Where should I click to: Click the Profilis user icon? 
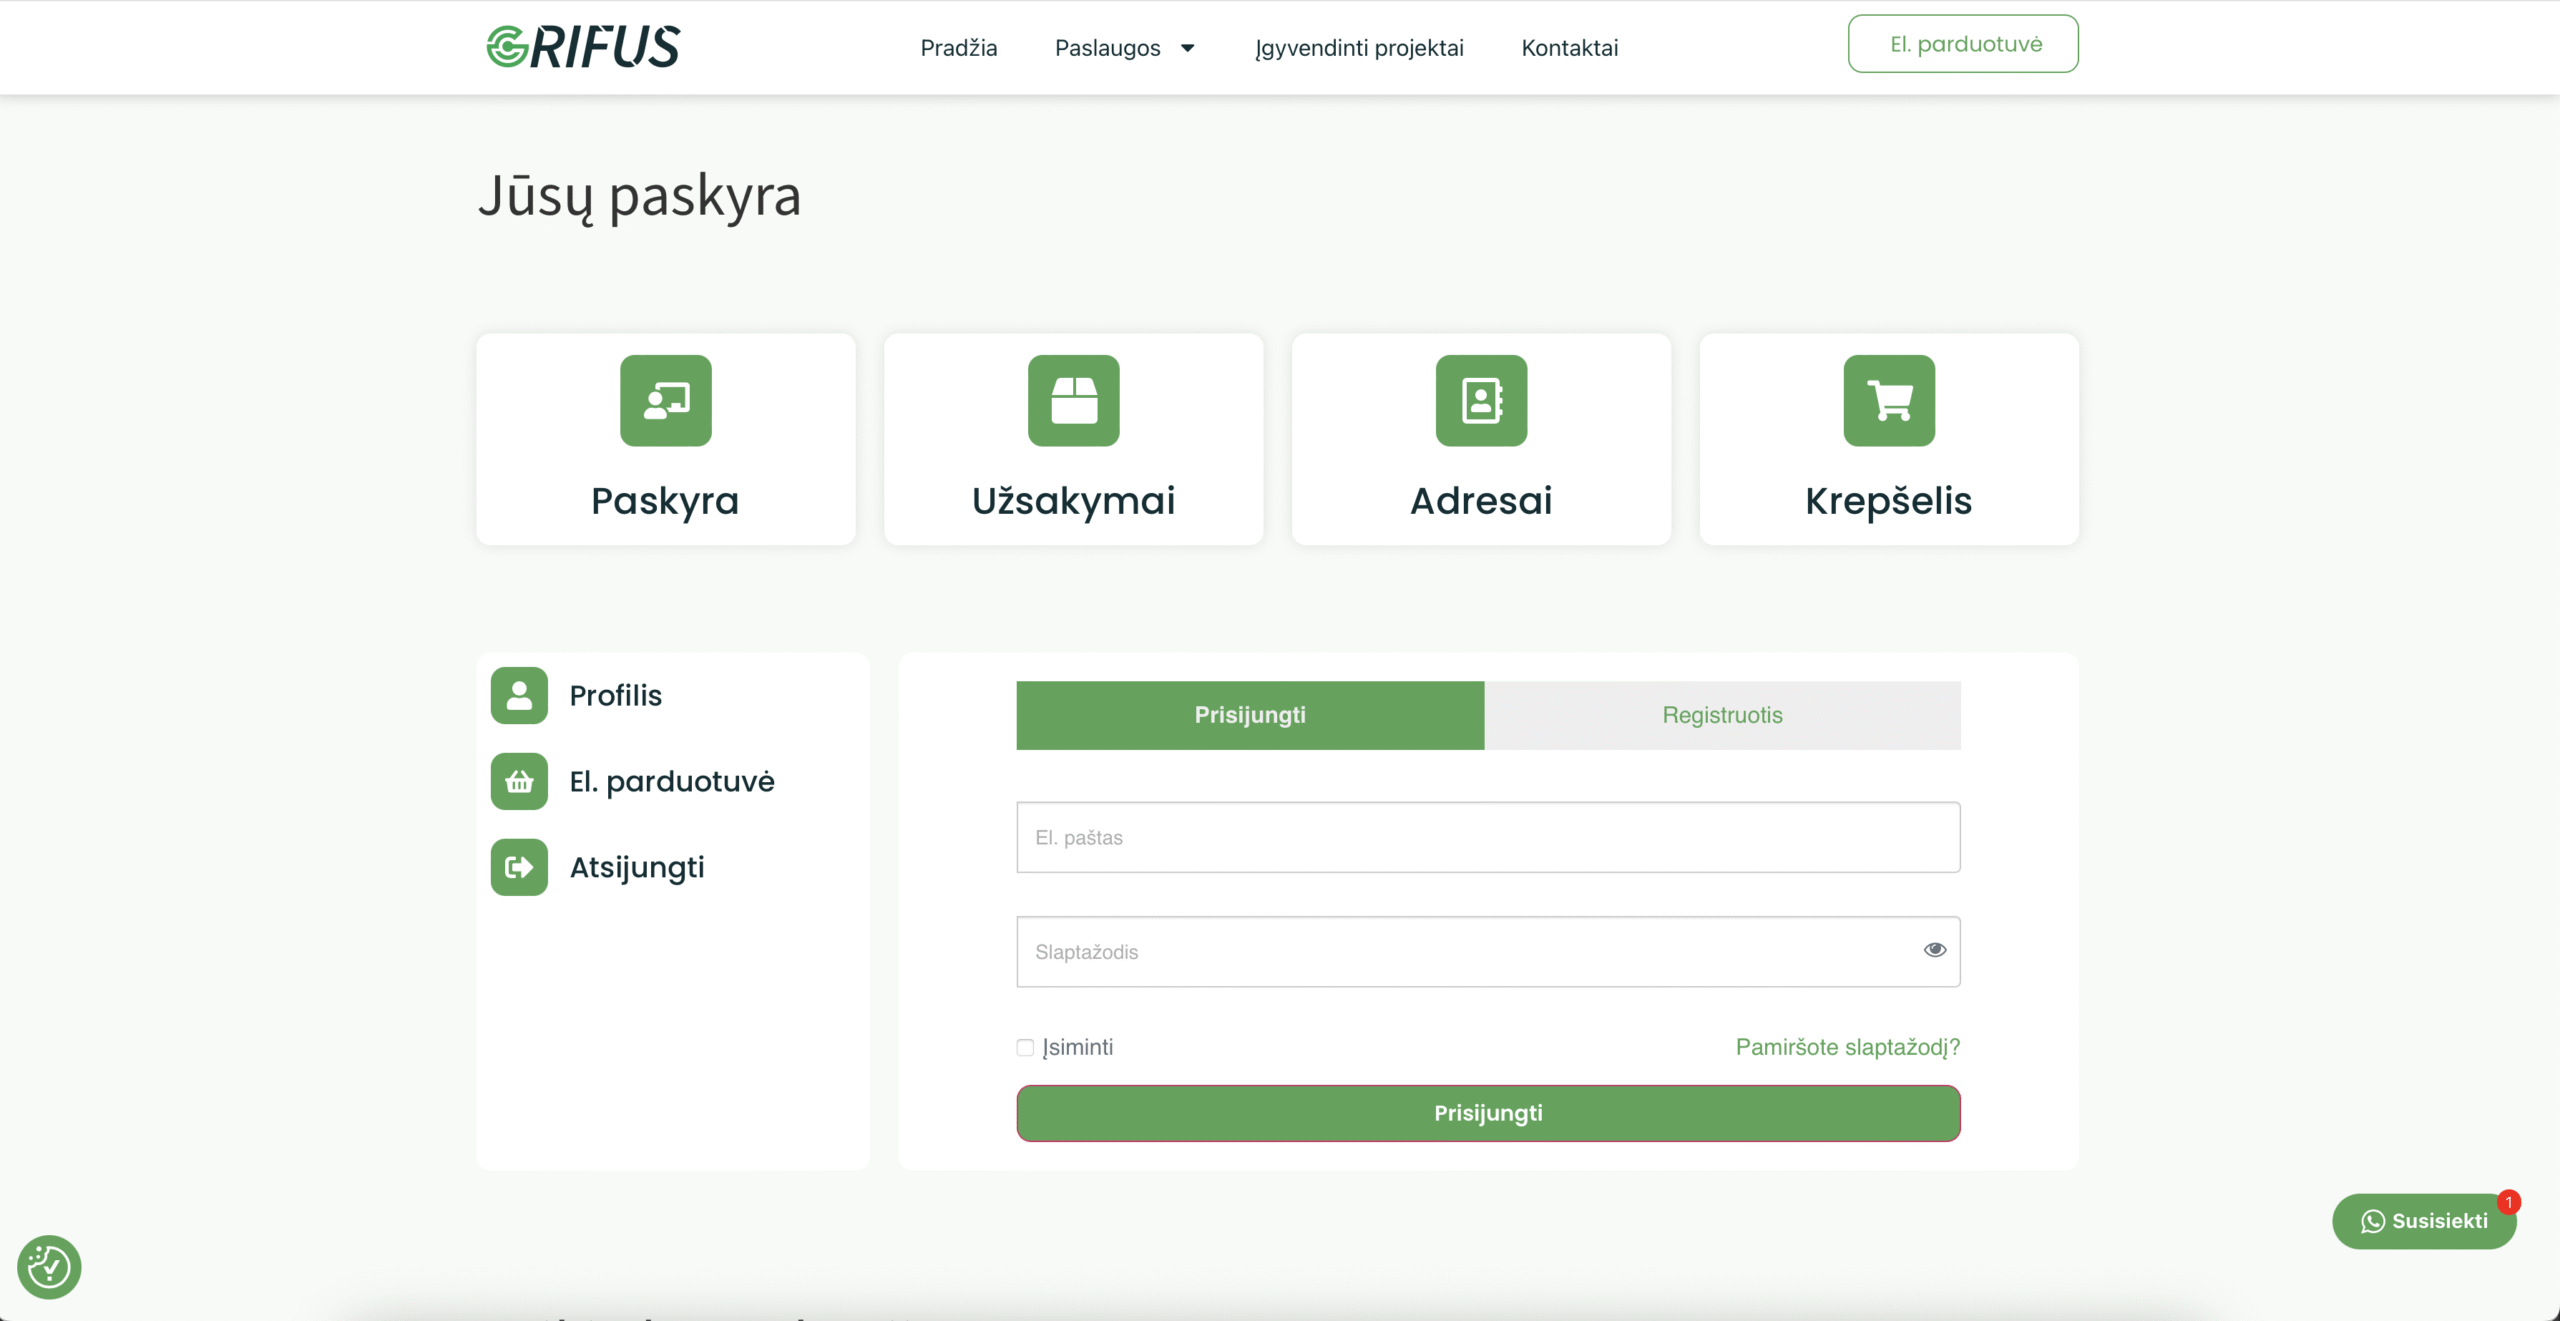point(519,696)
